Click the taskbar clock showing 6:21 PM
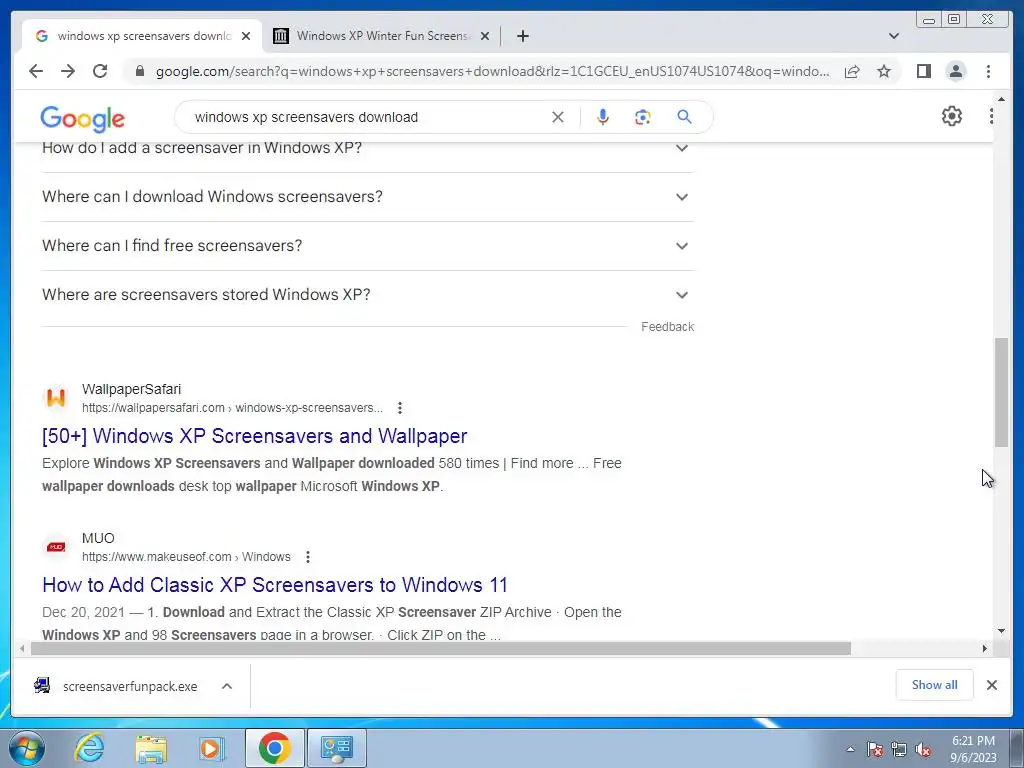Viewport: 1024px width, 768px height. coord(973,749)
